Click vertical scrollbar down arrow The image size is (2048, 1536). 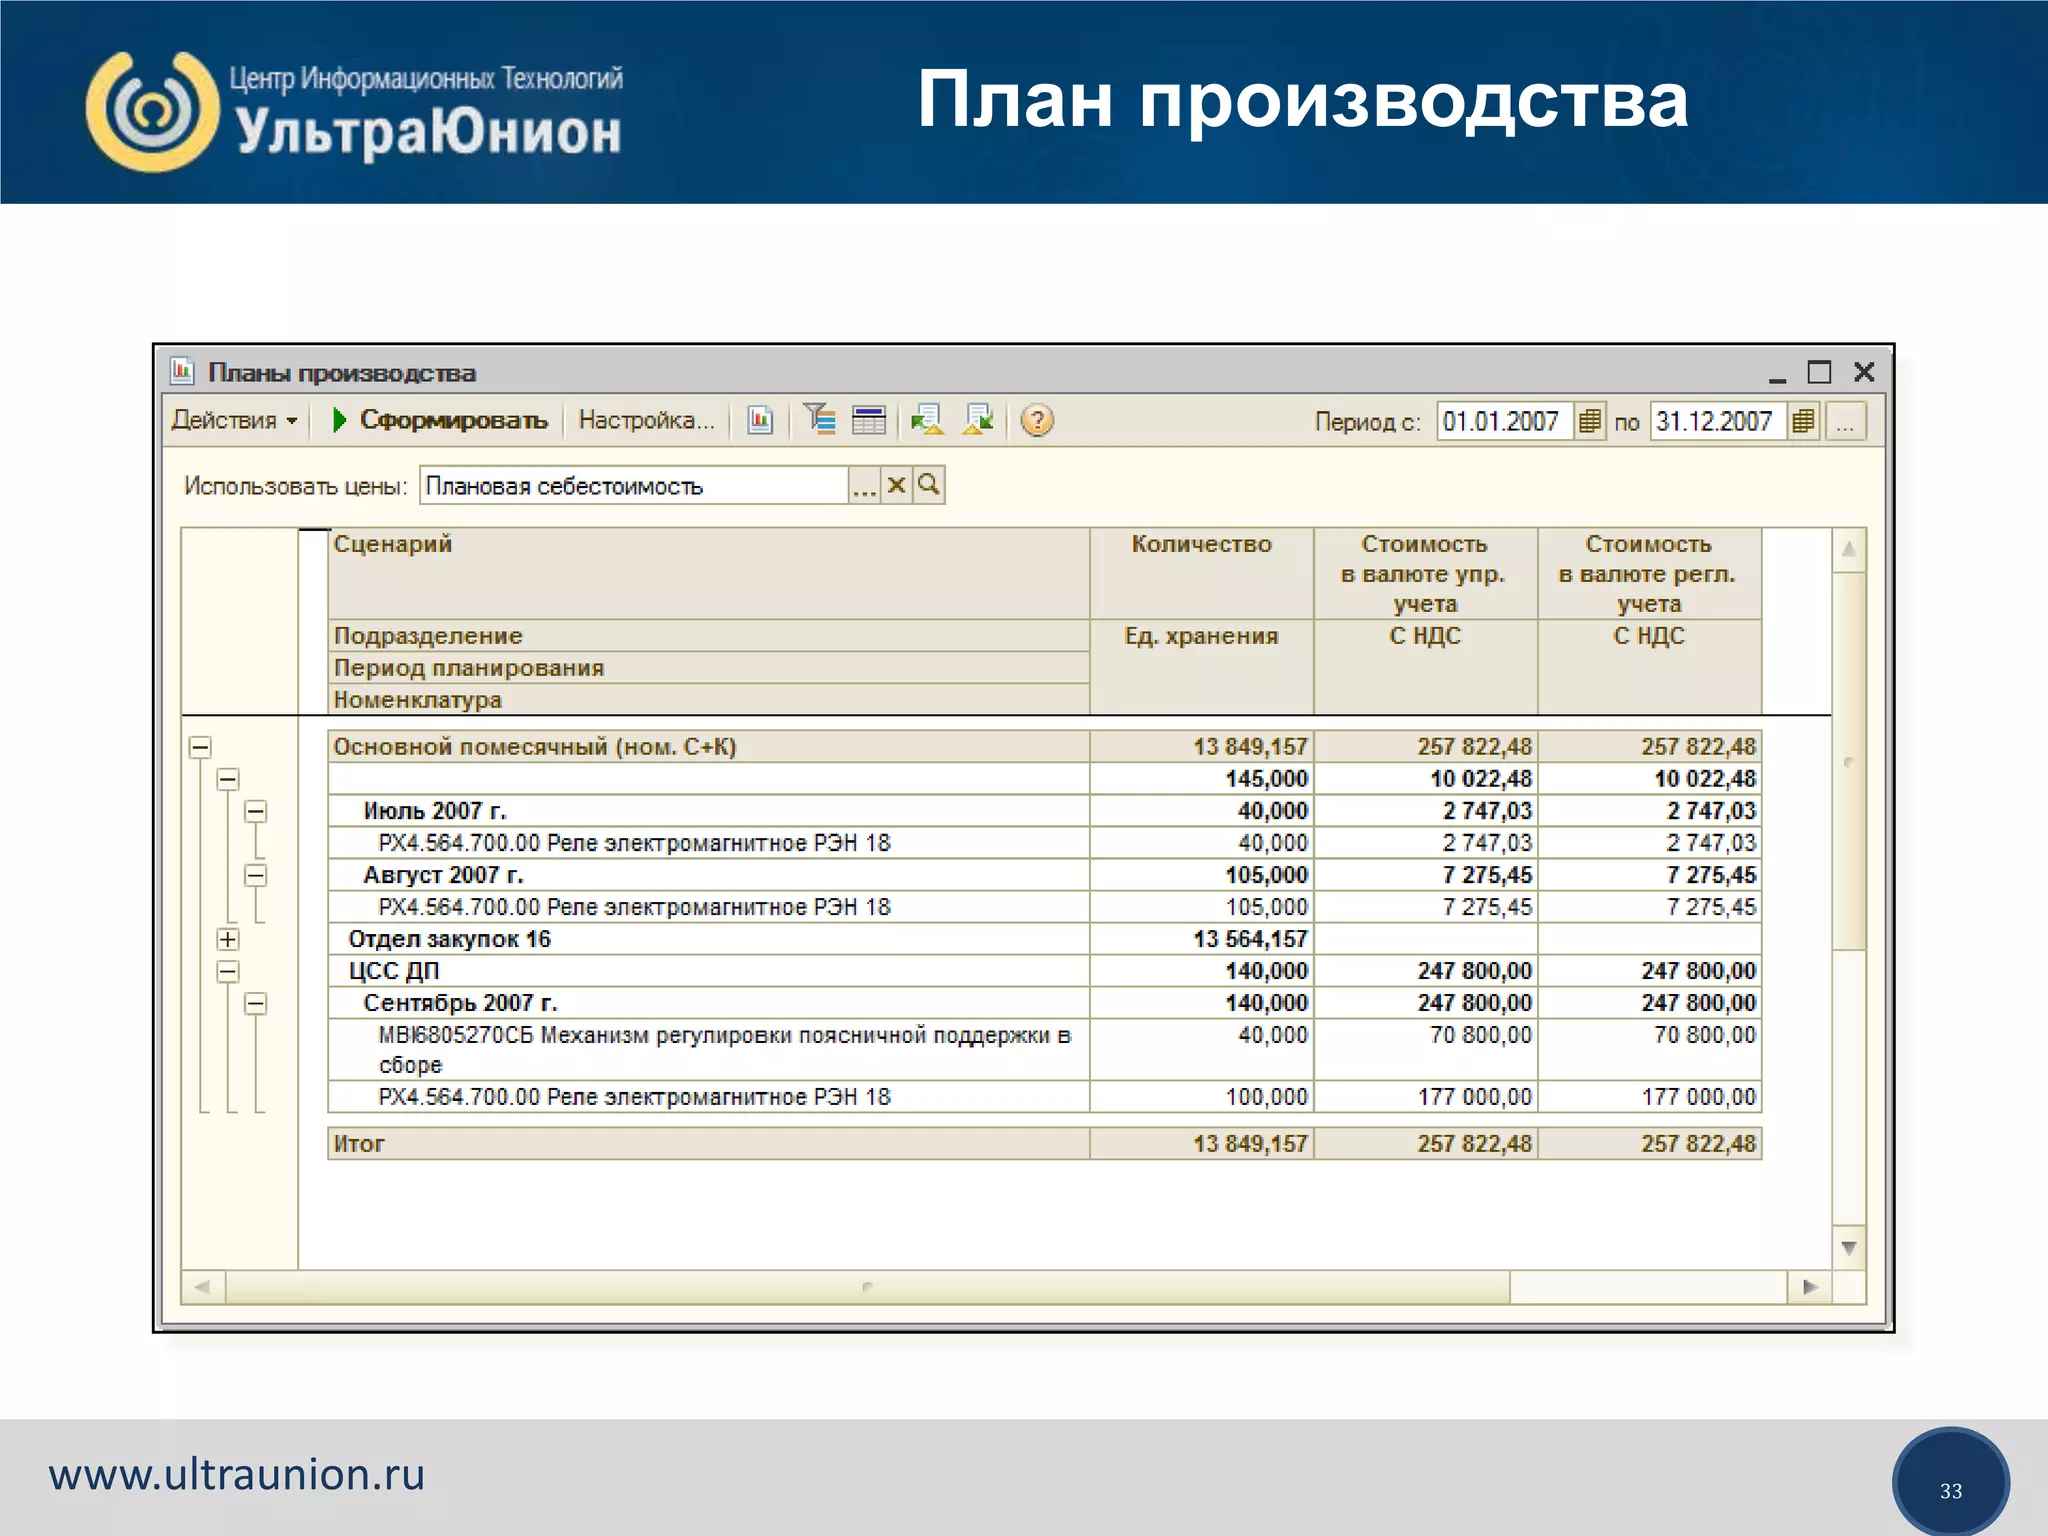click(1849, 1248)
